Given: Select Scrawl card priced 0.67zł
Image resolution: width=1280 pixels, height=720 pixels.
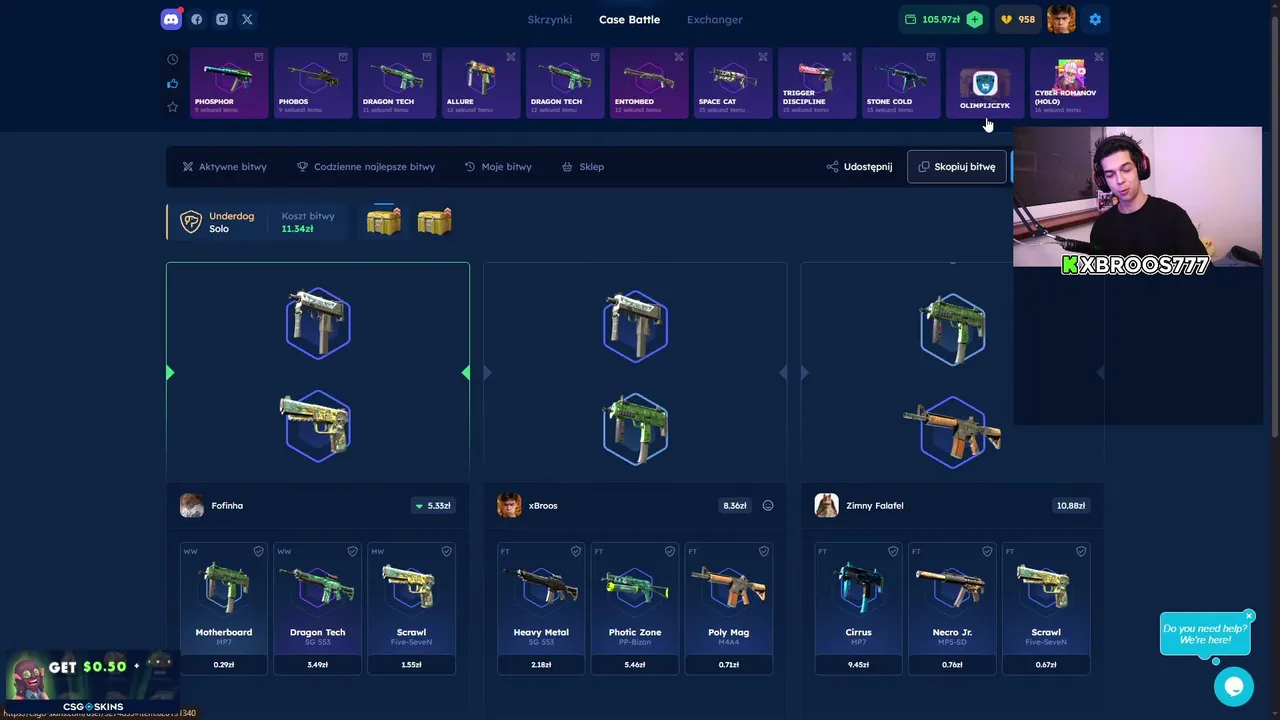Looking at the screenshot, I should pyautogui.click(x=1046, y=608).
